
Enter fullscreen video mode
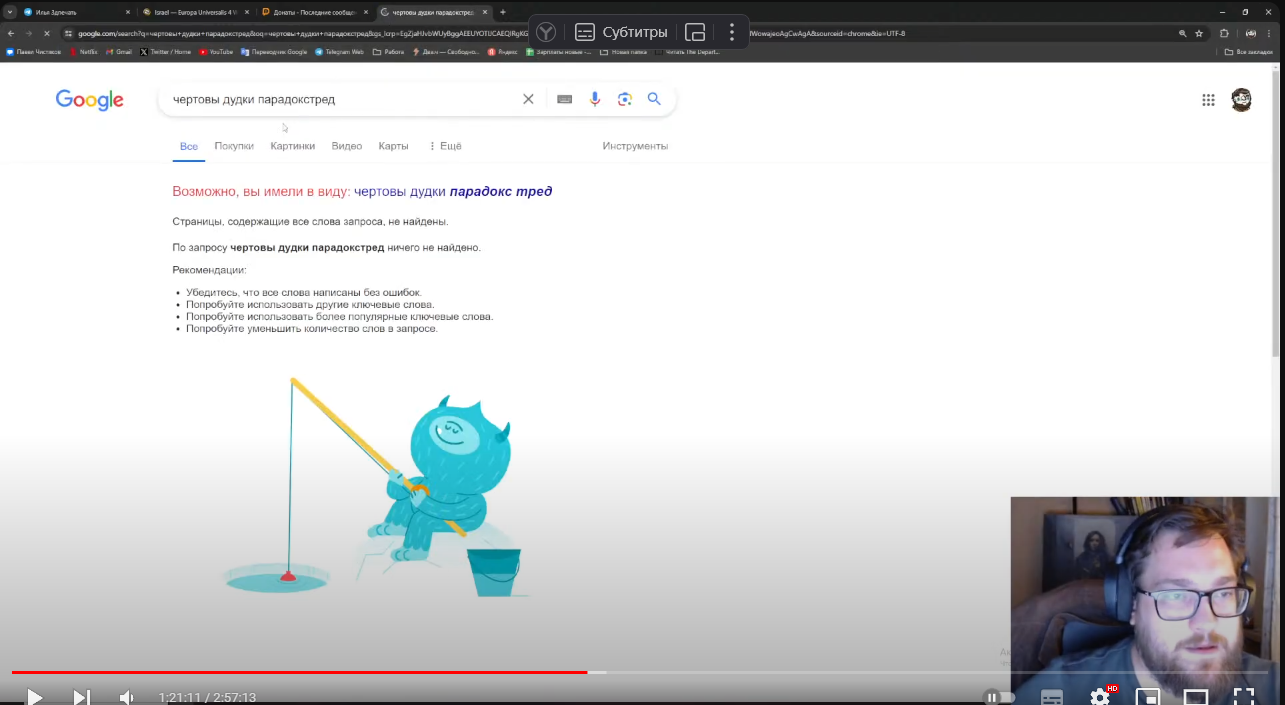pos(1243,697)
